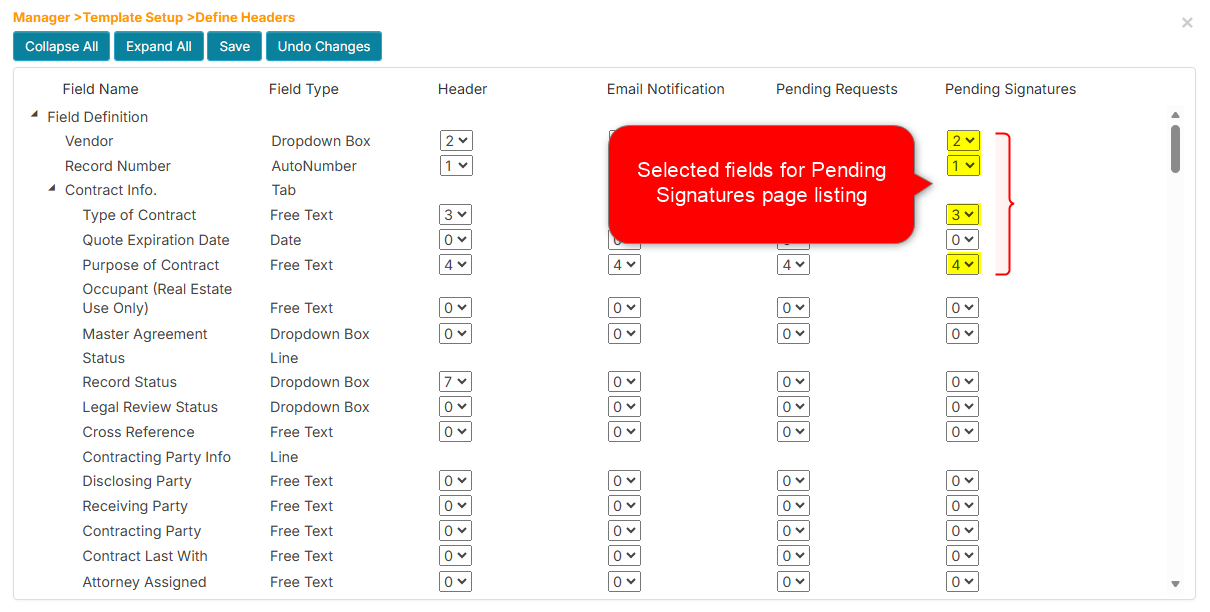The height and width of the screenshot is (612, 1210).
Task: Open Pending Signatures dropdown for Purpose of Contract
Action: [962, 264]
